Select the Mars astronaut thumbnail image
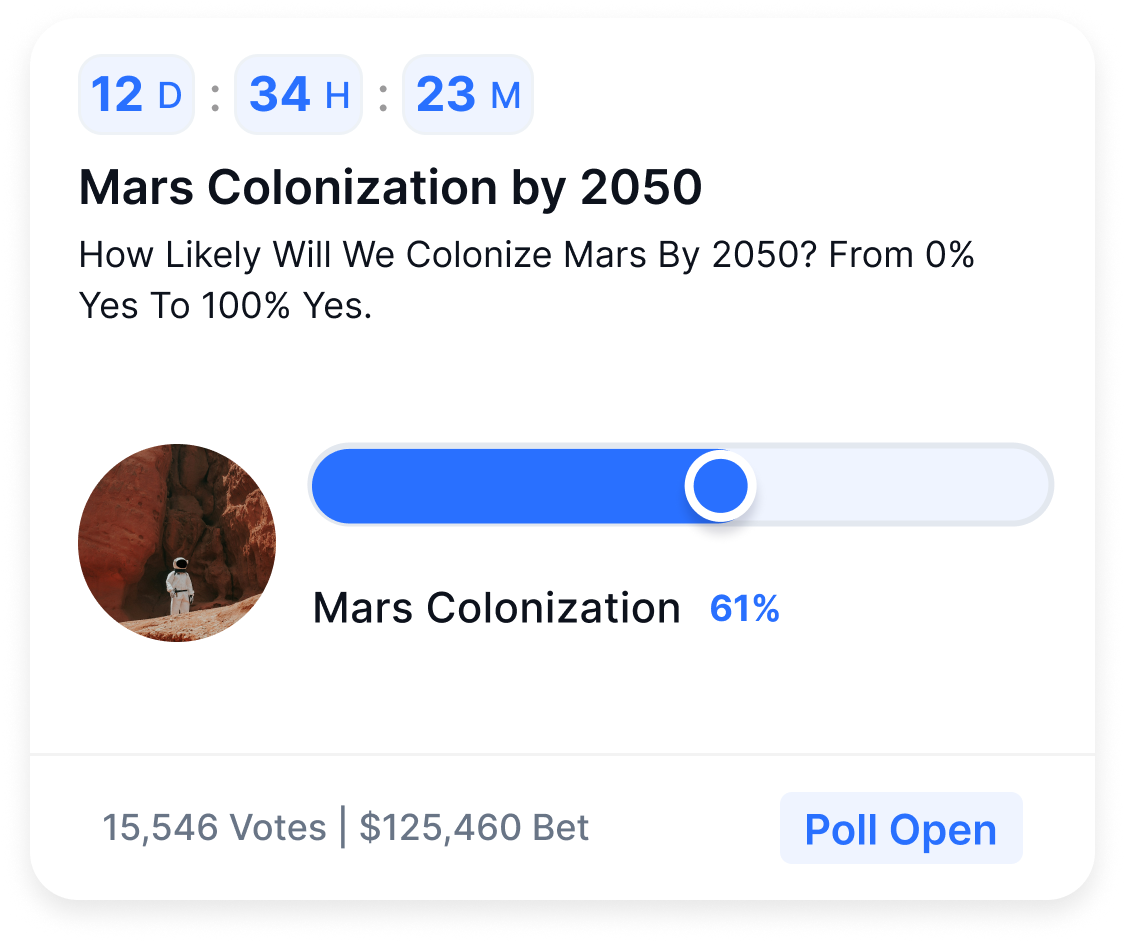This screenshot has height=942, width=1125. [177, 543]
